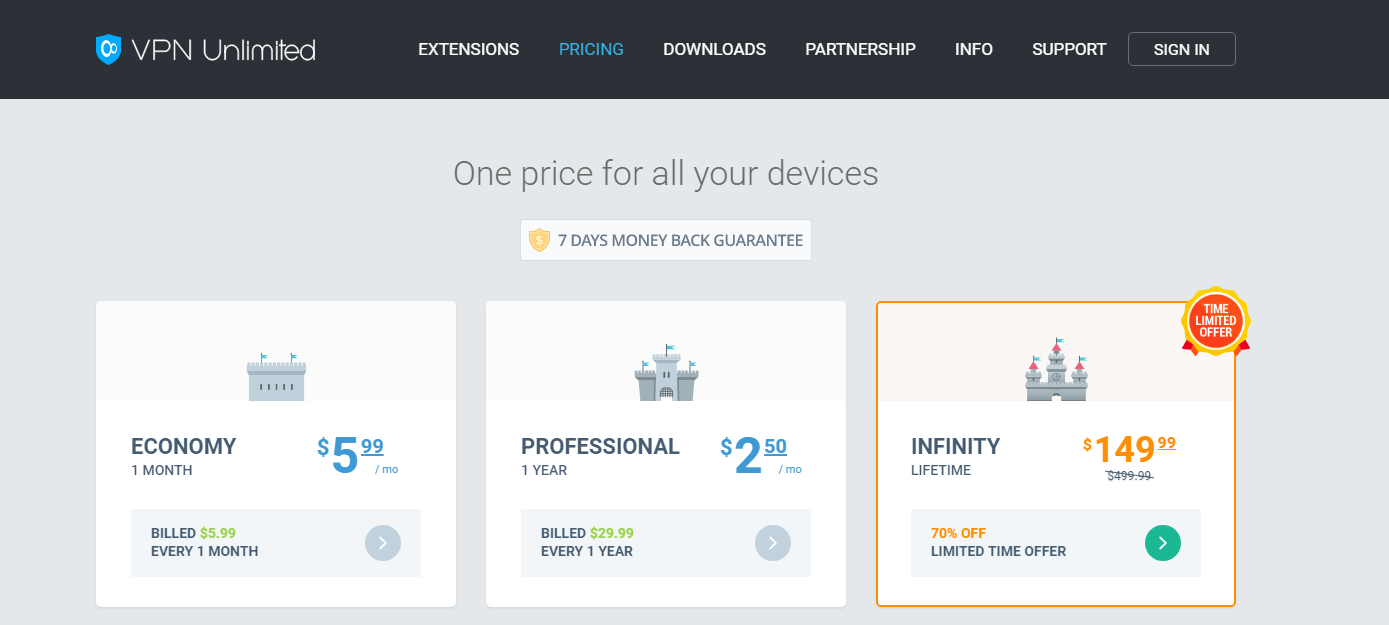
Task: Click the VPN Unlimited brand name text
Action: 224,49
